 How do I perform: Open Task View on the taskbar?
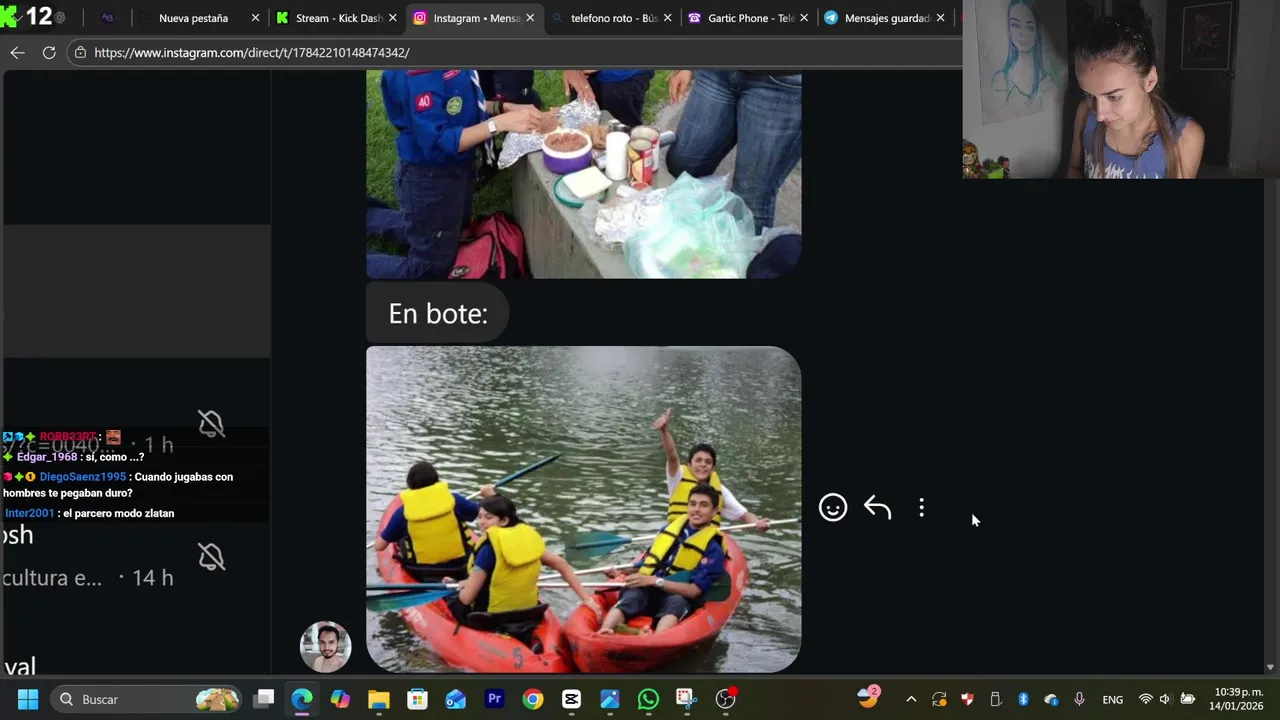point(264,699)
